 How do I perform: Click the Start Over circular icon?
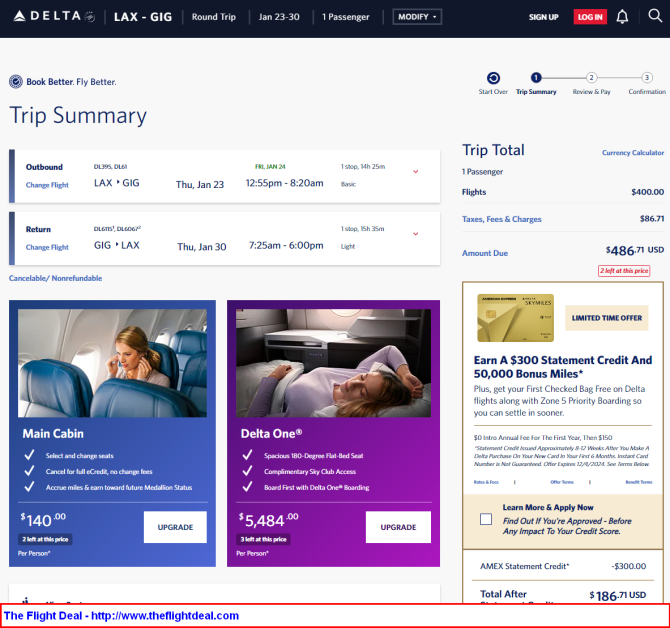(493, 78)
